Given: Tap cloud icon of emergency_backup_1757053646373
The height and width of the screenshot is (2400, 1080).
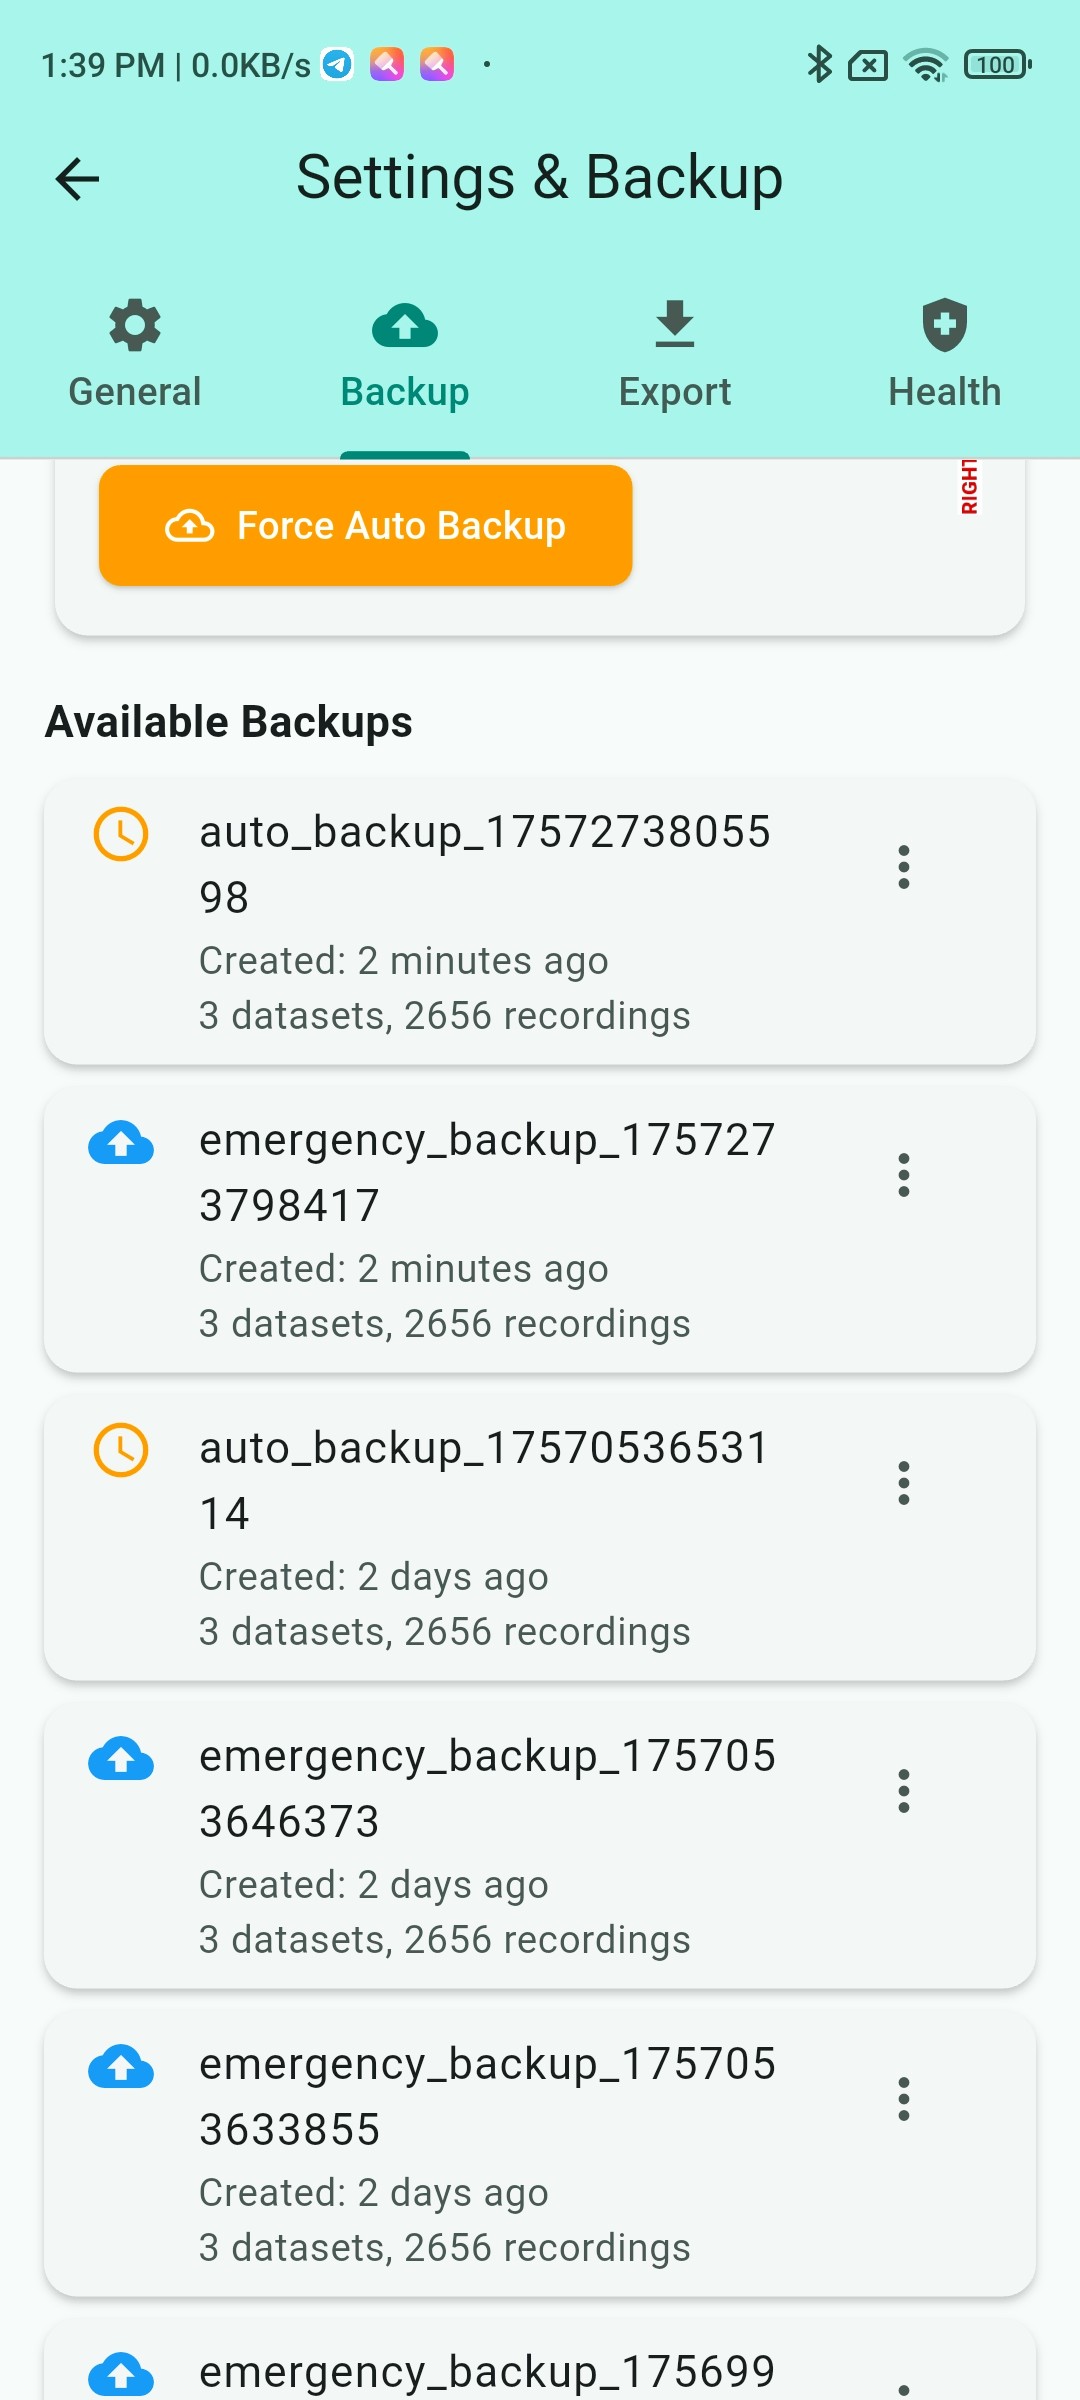Looking at the screenshot, I should click(x=121, y=1758).
